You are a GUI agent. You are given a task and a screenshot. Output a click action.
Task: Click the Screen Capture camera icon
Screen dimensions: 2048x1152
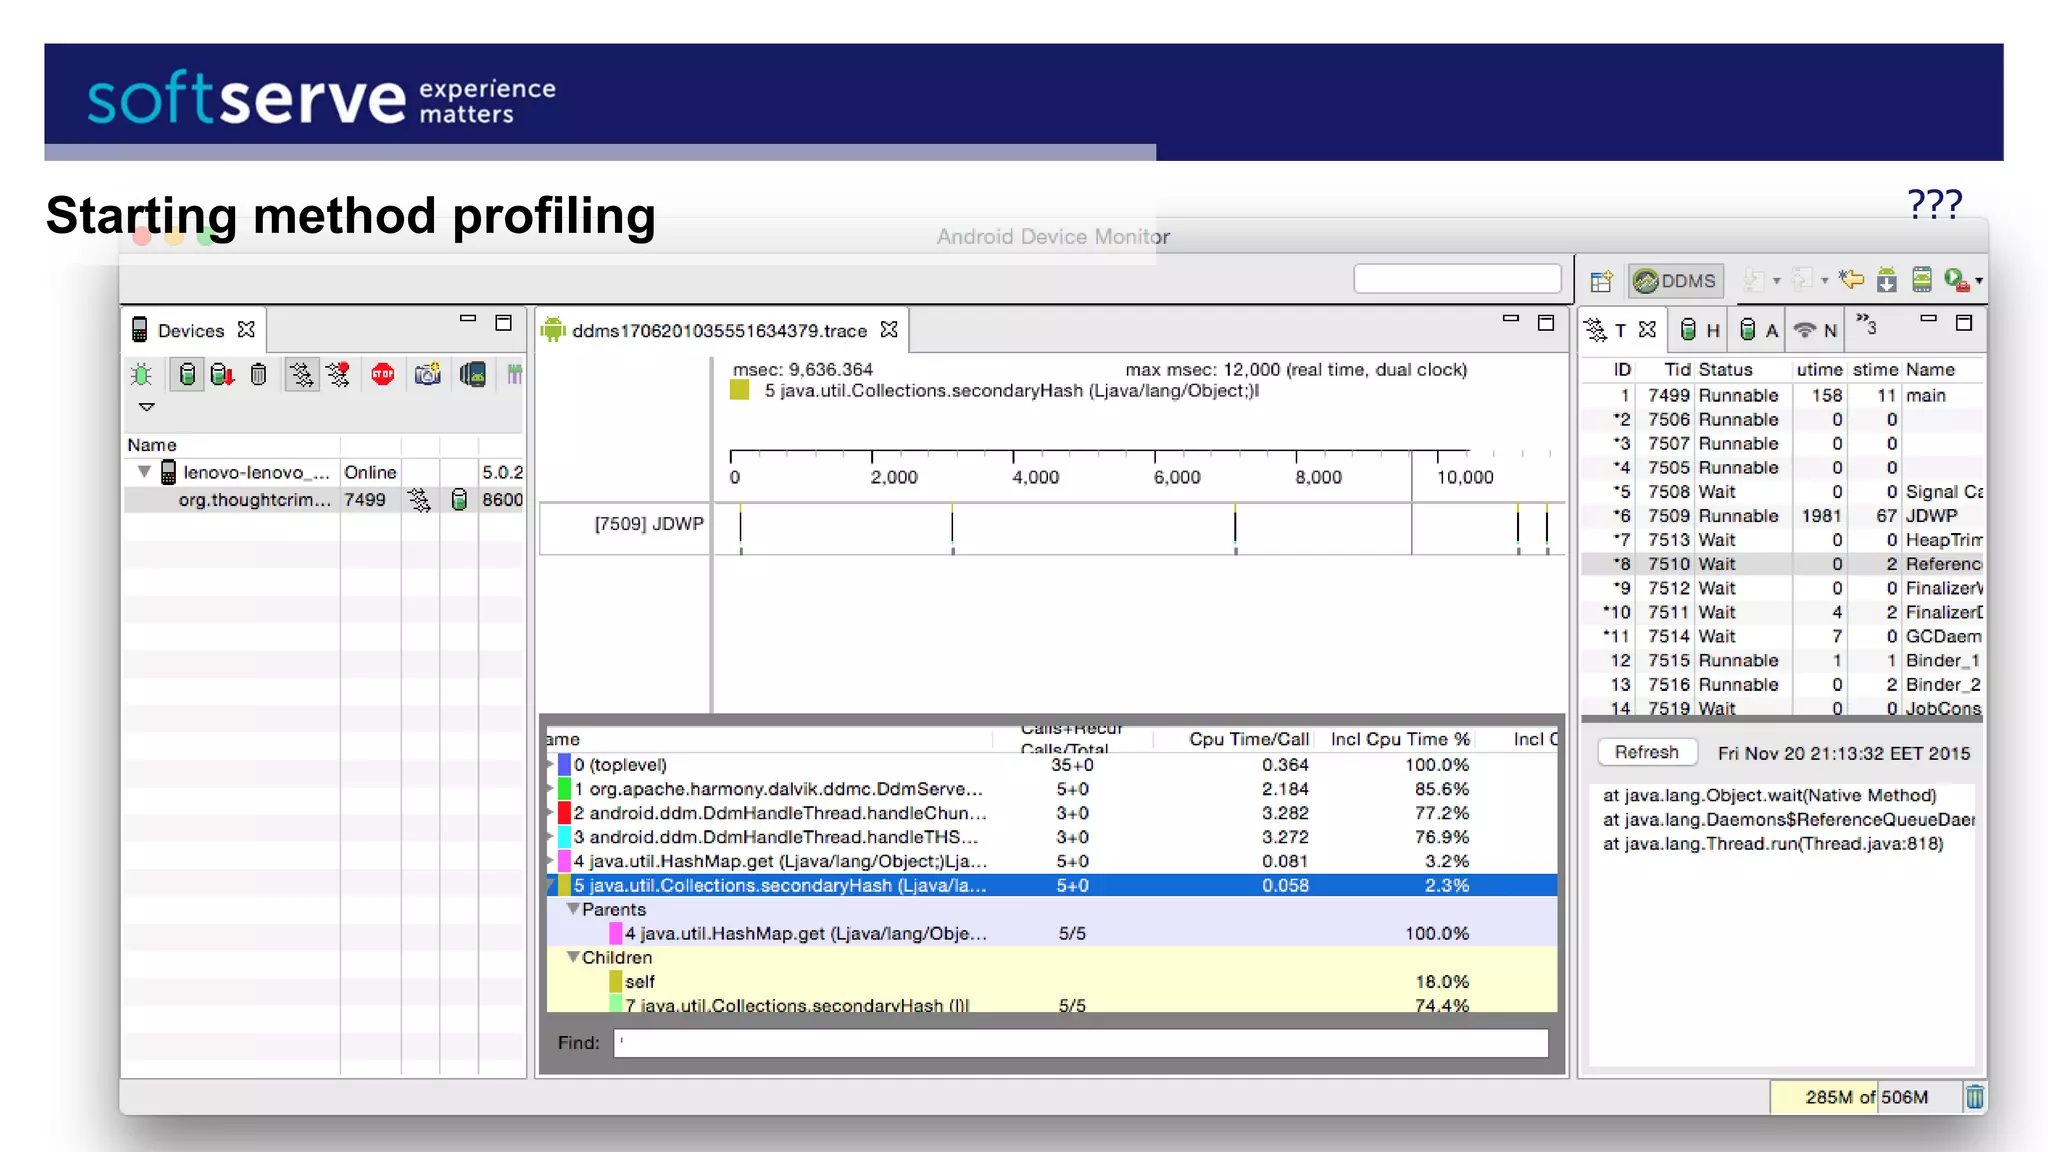click(428, 375)
